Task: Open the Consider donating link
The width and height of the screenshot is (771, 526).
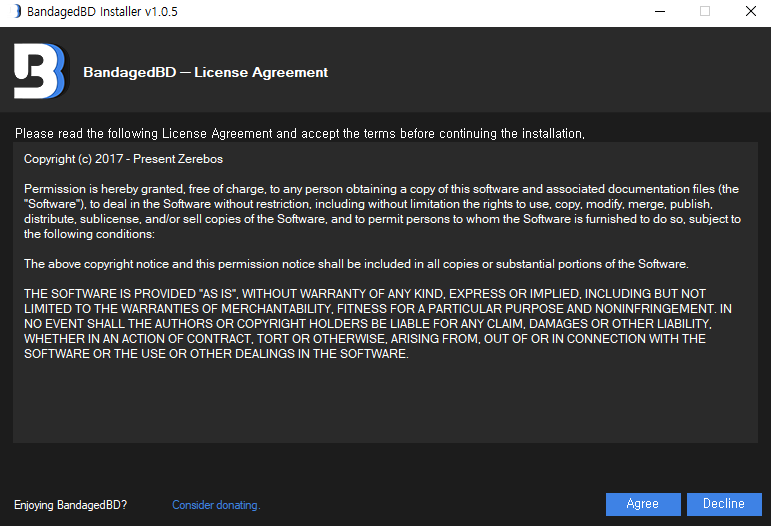Action: click(x=216, y=505)
